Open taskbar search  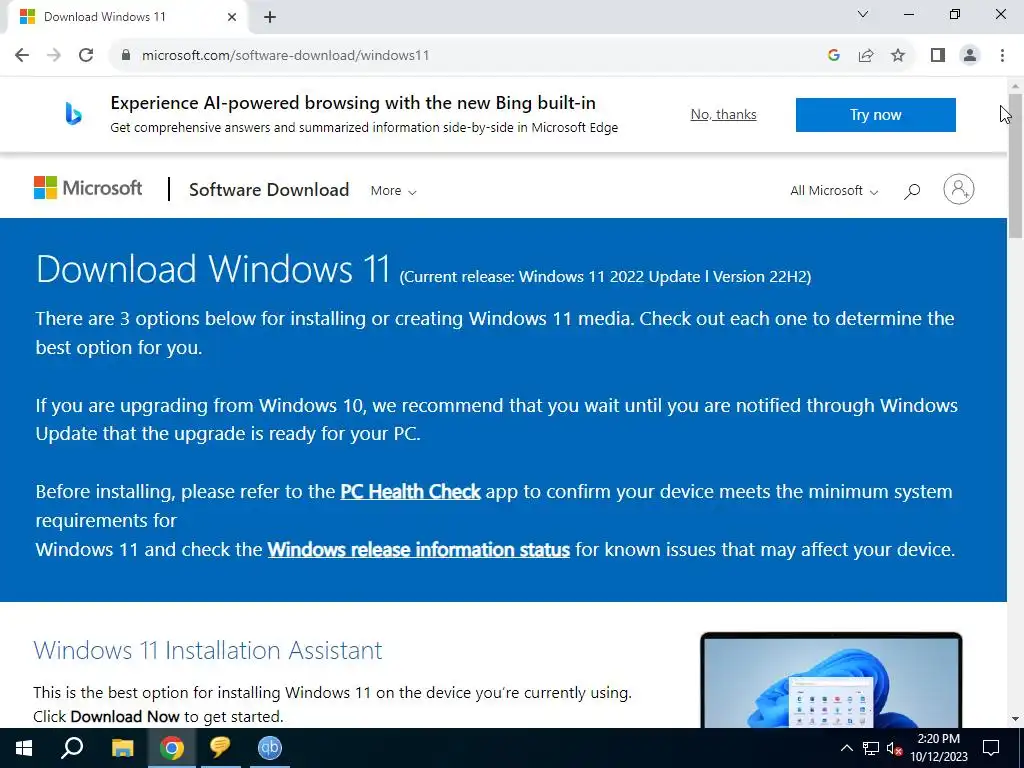click(x=72, y=748)
